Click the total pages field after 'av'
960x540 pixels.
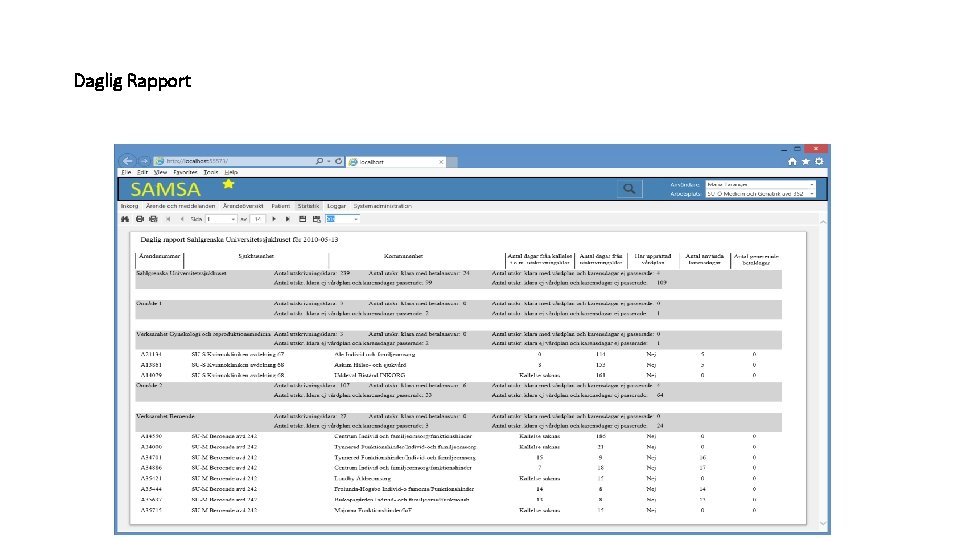click(x=258, y=219)
